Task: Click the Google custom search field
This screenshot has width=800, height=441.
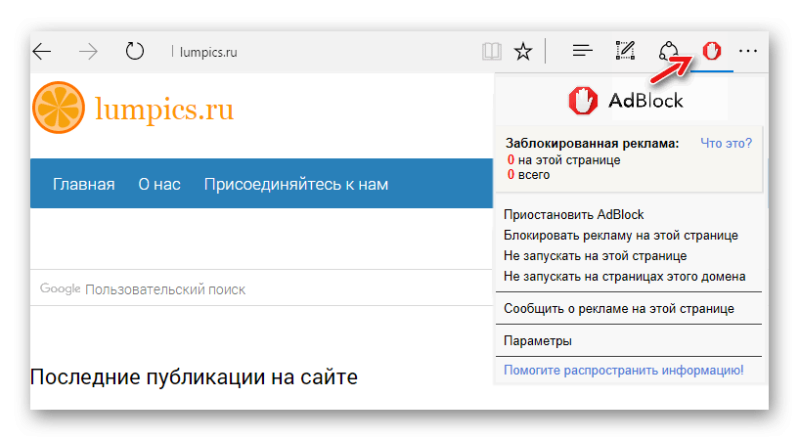Action: tap(261, 289)
